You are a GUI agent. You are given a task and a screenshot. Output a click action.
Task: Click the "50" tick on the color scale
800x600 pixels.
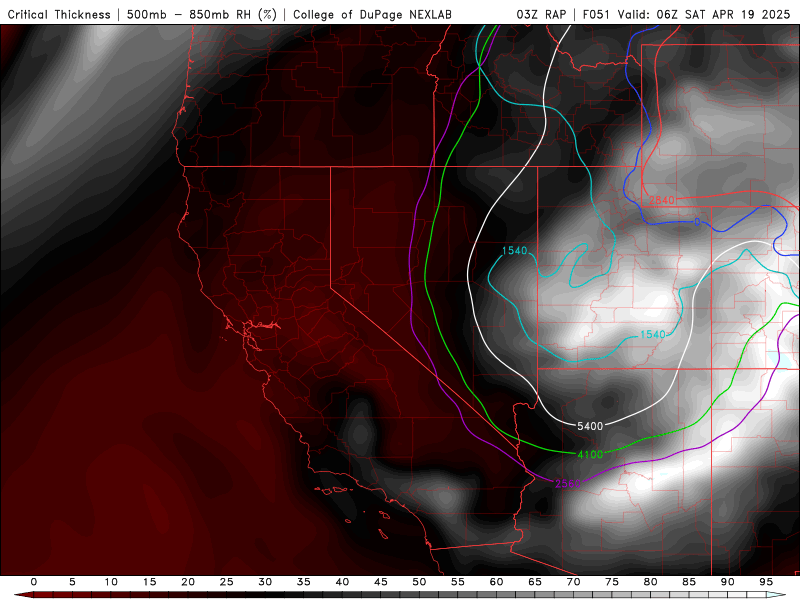click(x=419, y=582)
